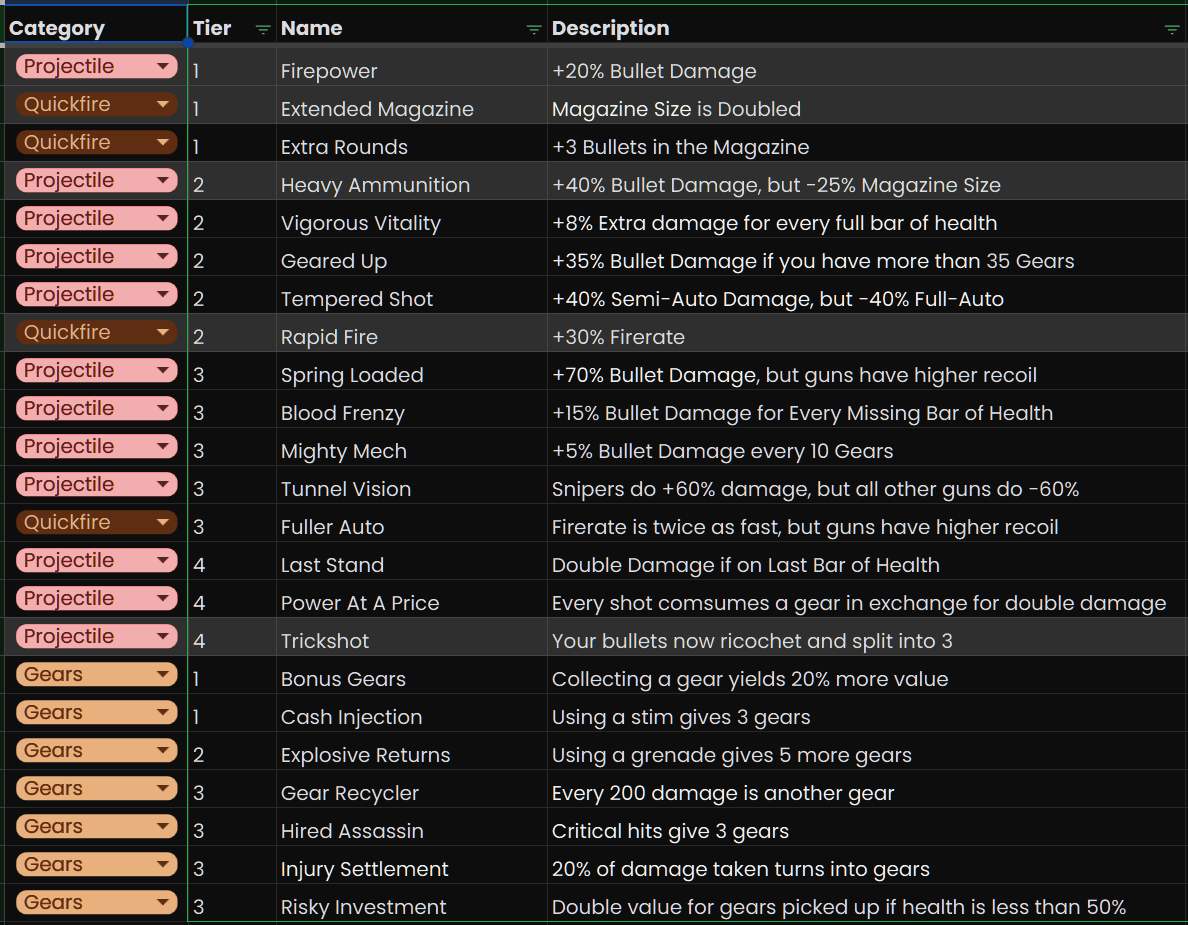Viewport: 1188px width, 925px height.
Task: Expand the Gears dropdown for Risky Investment
Action: 162,903
